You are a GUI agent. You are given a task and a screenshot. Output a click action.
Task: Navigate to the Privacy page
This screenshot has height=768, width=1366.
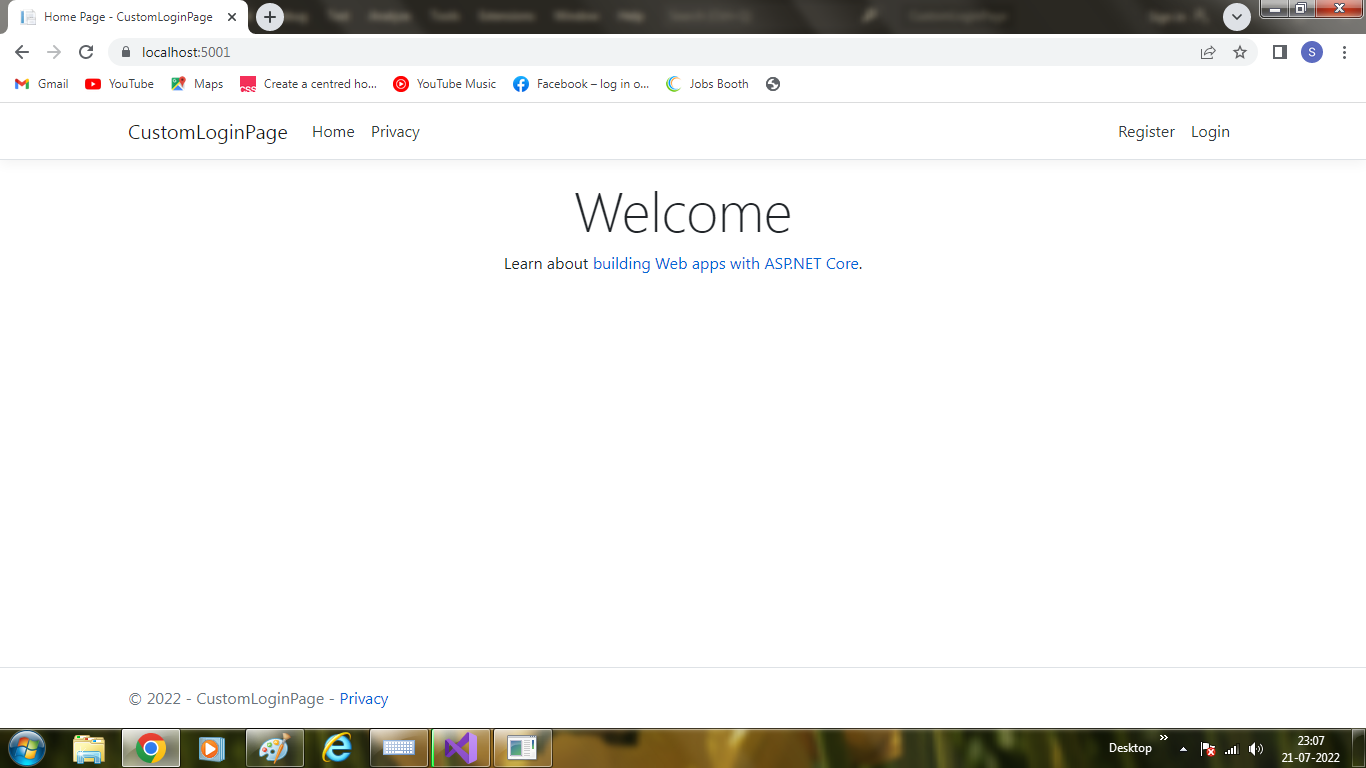click(395, 131)
